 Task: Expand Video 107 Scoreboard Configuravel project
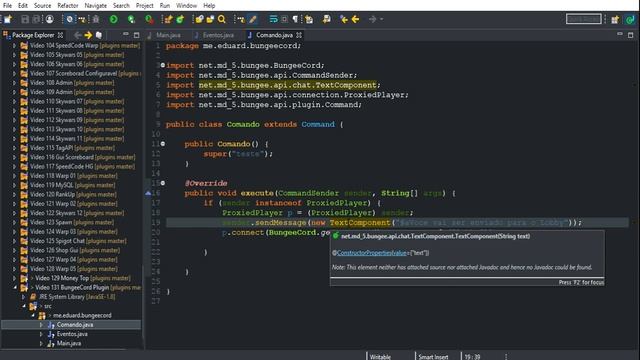14,73
